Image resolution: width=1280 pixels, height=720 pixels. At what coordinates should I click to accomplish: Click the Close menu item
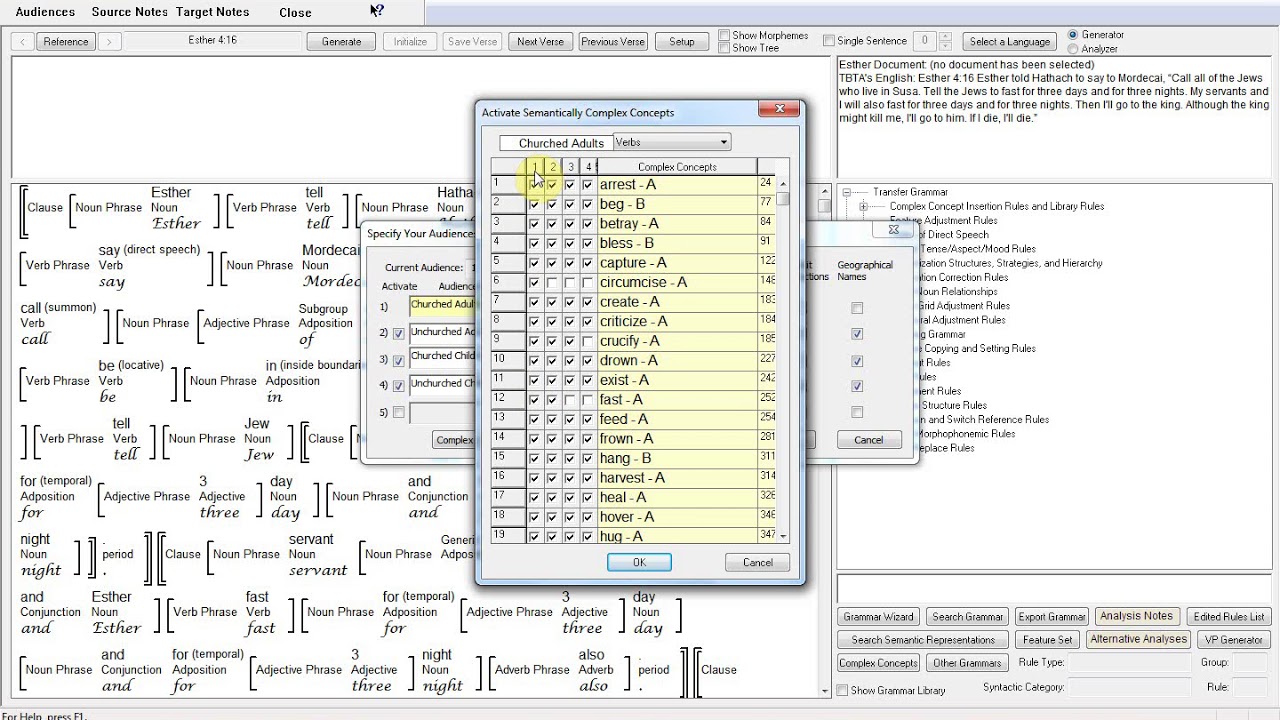tap(295, 12)
